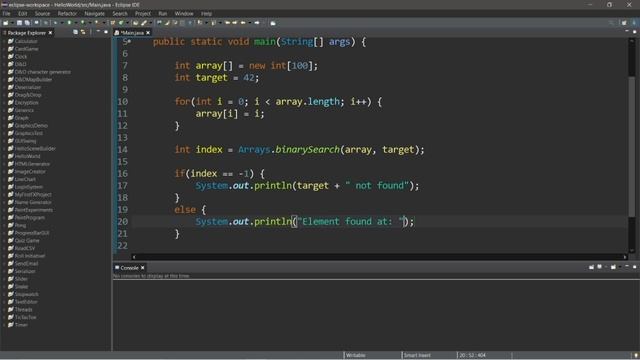The image size is (640, 360).
Task: Select the Quiz Game project
Action: [x=27, y=240]
